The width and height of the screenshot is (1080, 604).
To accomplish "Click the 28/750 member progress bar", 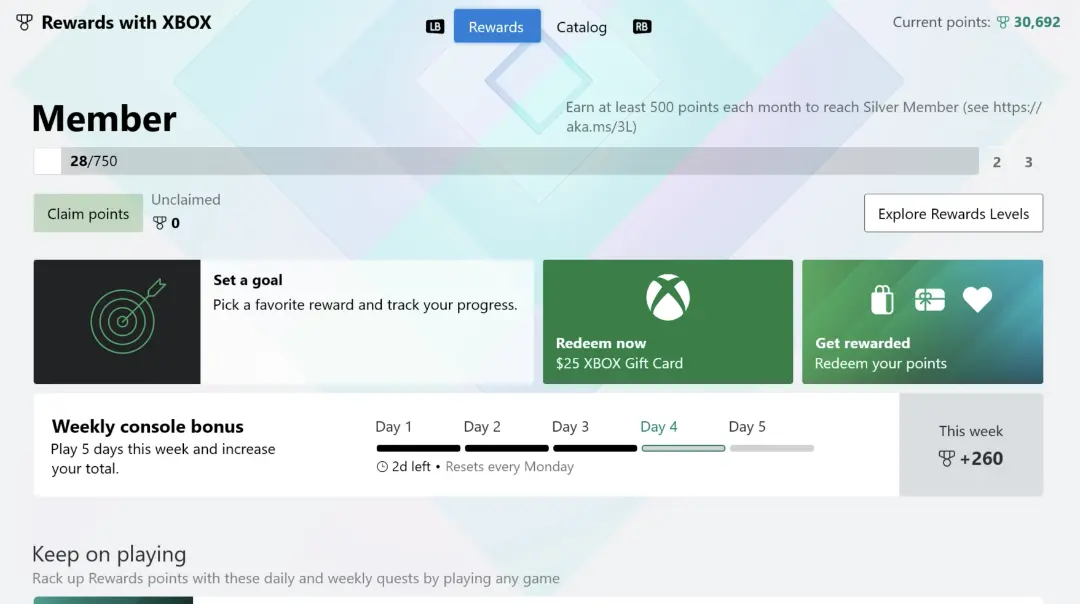I will [x=506, y=161].
